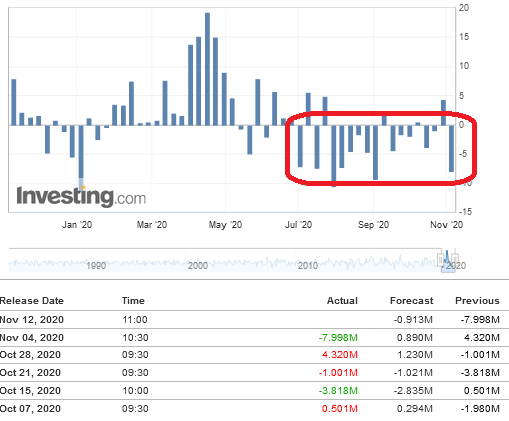509x421 pixels.
Task: Click the last negative bar at Nov '20
Action: 451,149
